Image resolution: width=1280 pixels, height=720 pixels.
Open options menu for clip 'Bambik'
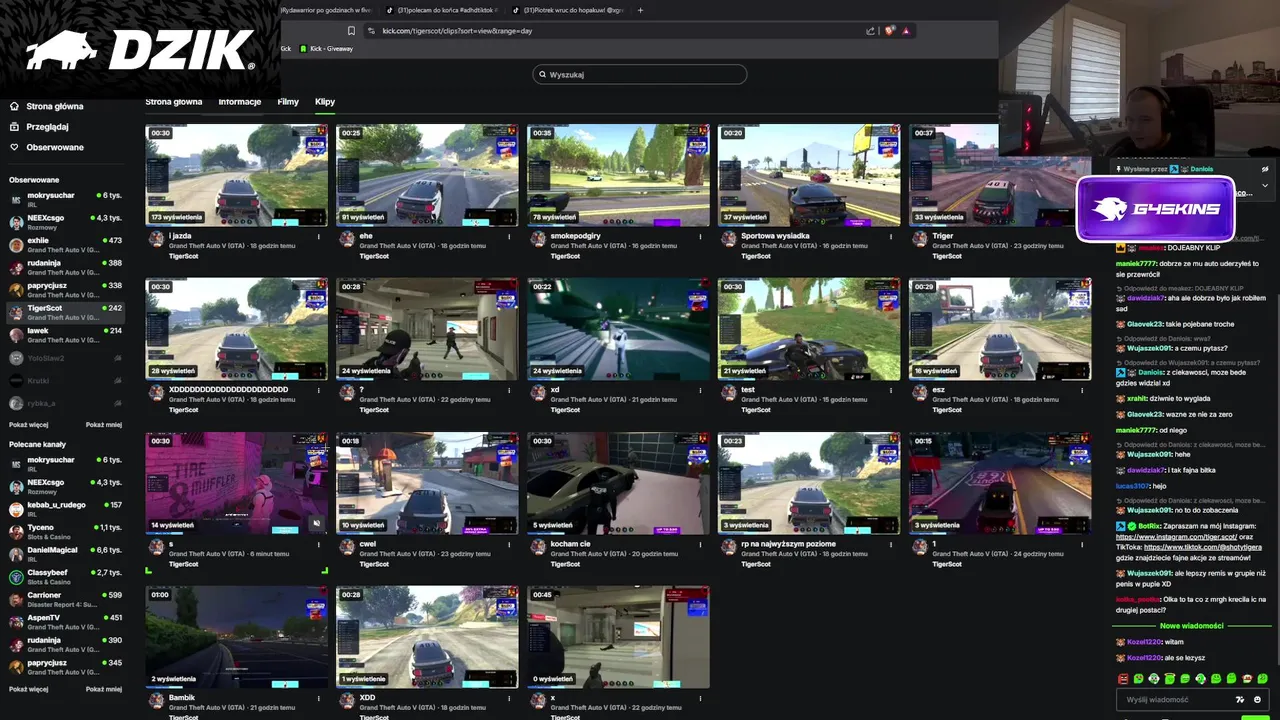click(319, 699)
